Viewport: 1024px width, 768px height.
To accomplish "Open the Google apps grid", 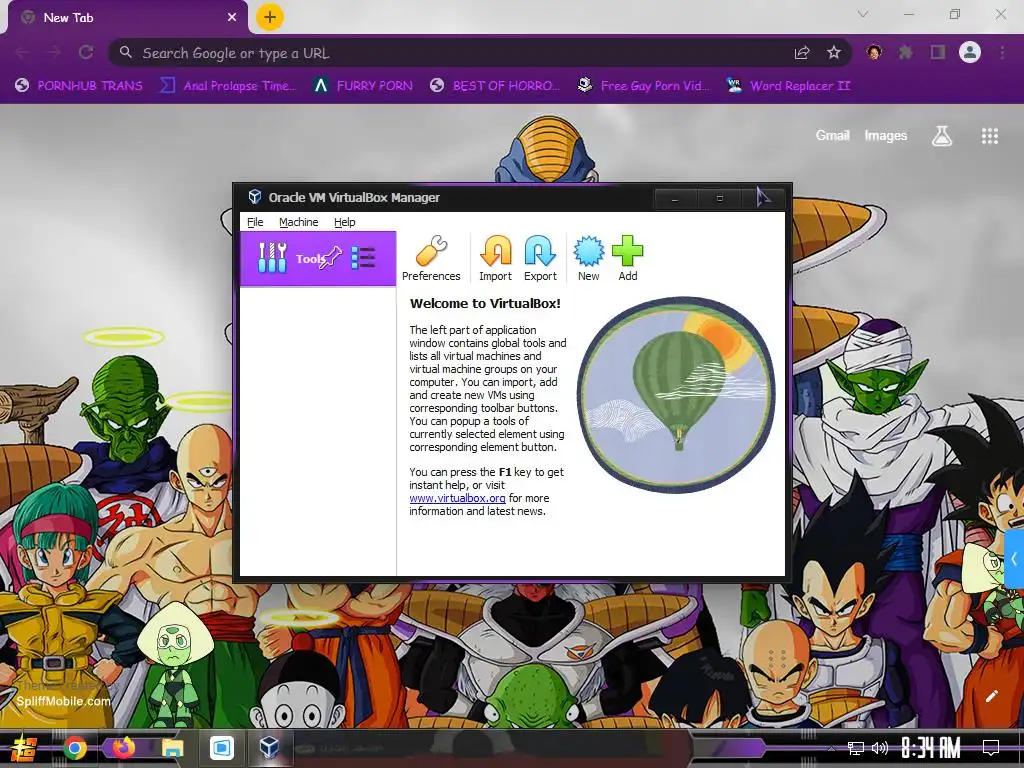I will (990, 136).
